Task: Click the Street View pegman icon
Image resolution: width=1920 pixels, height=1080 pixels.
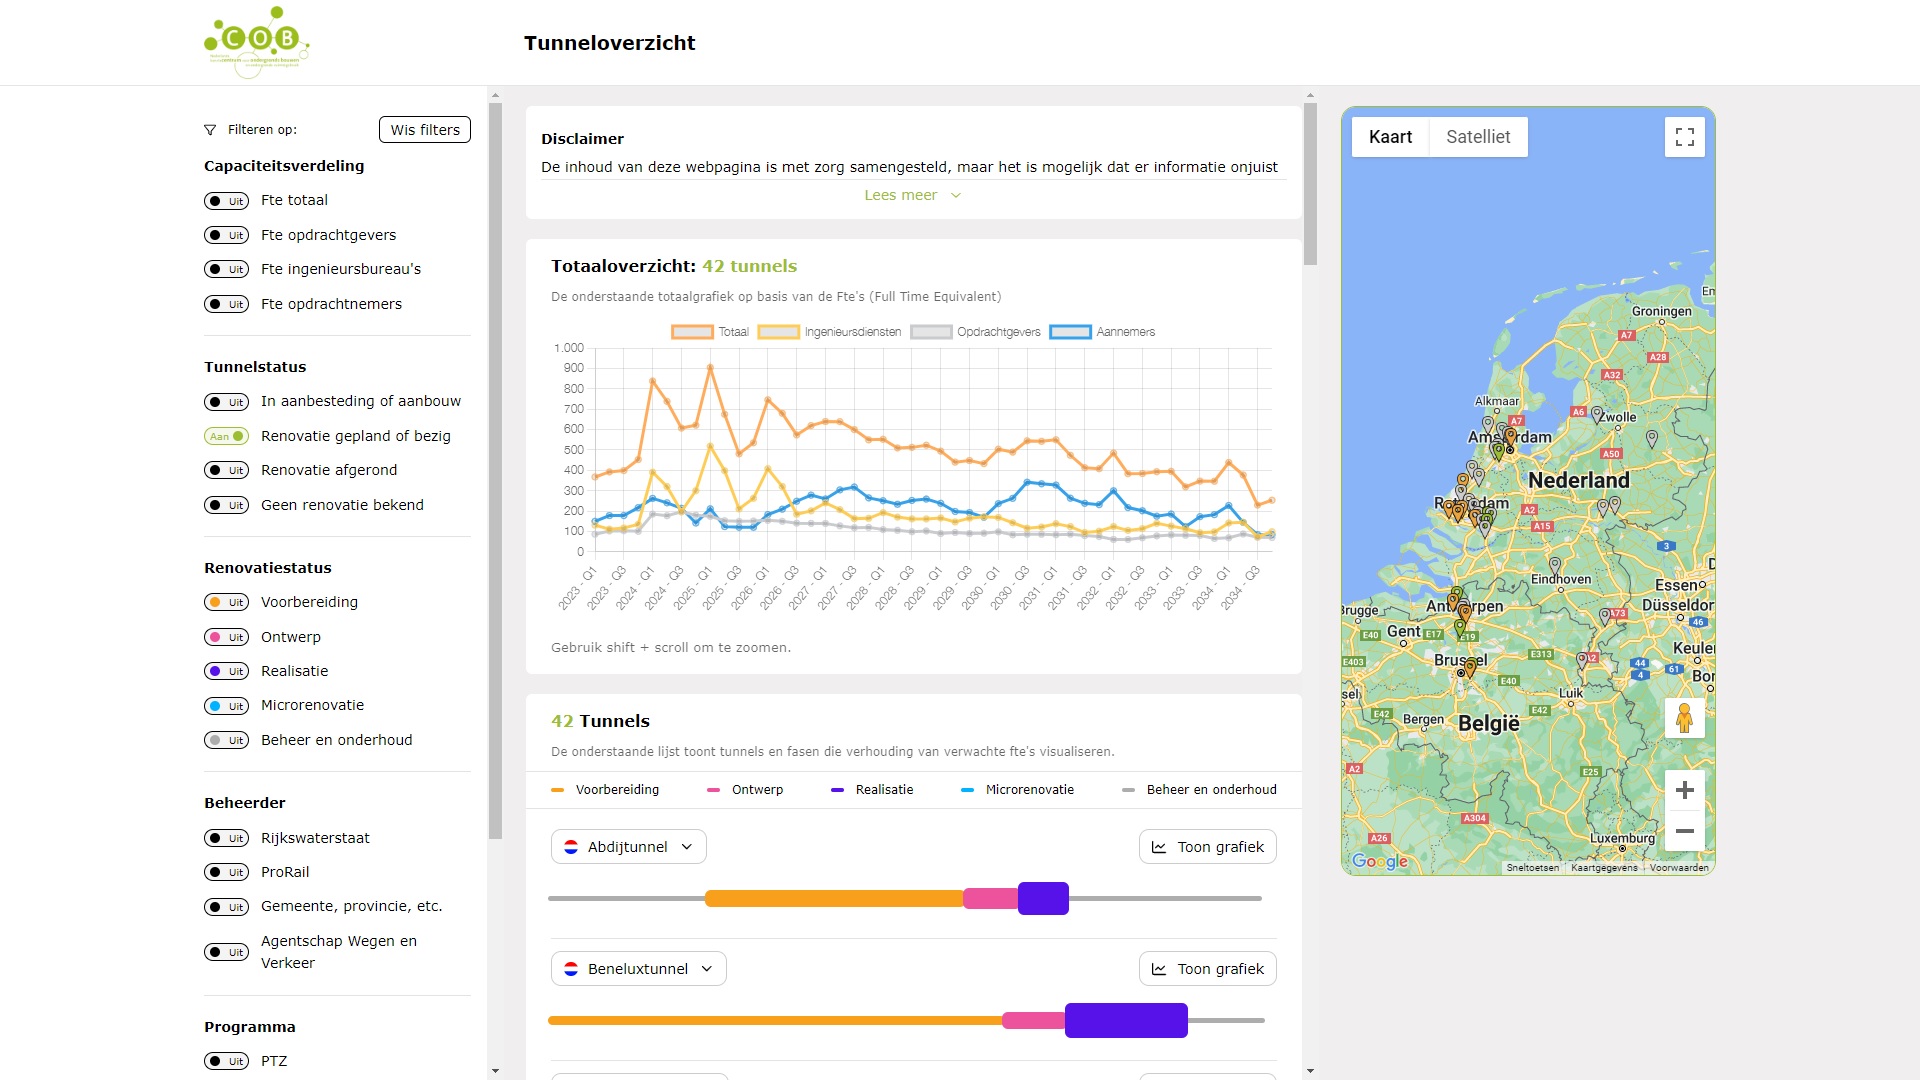Action: [1684, 718]
